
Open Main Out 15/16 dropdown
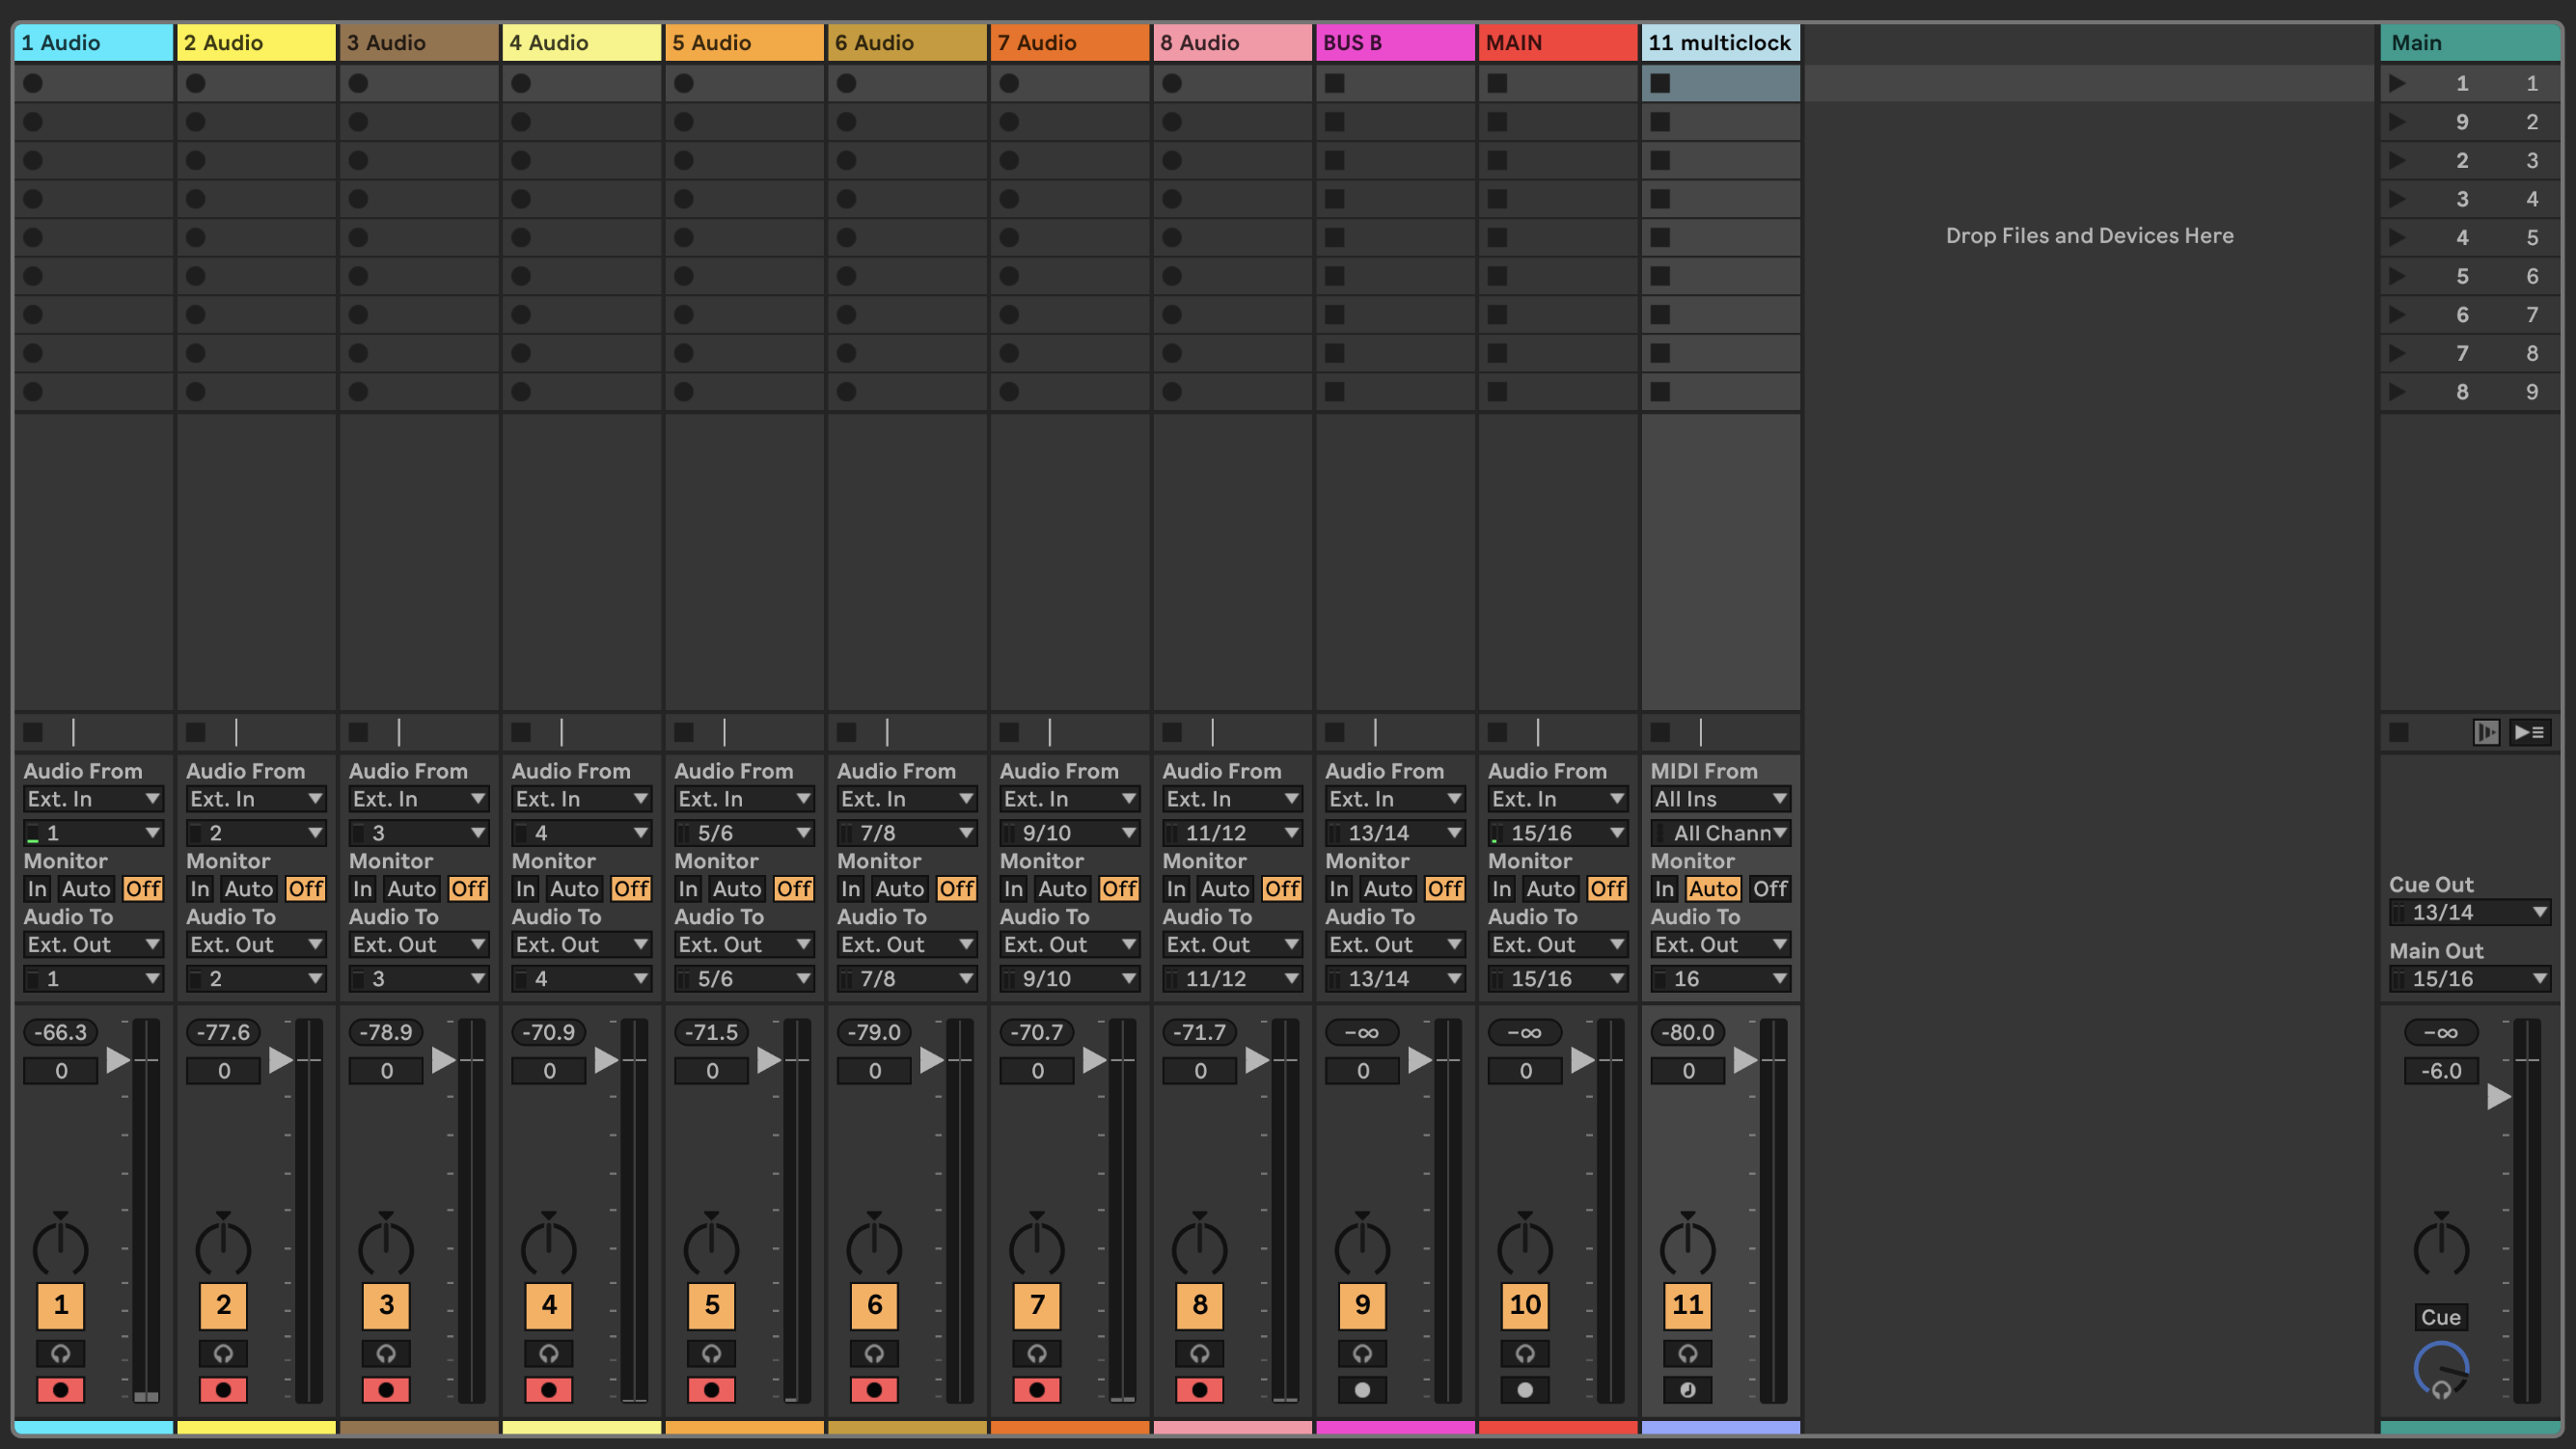point(2469,978)
